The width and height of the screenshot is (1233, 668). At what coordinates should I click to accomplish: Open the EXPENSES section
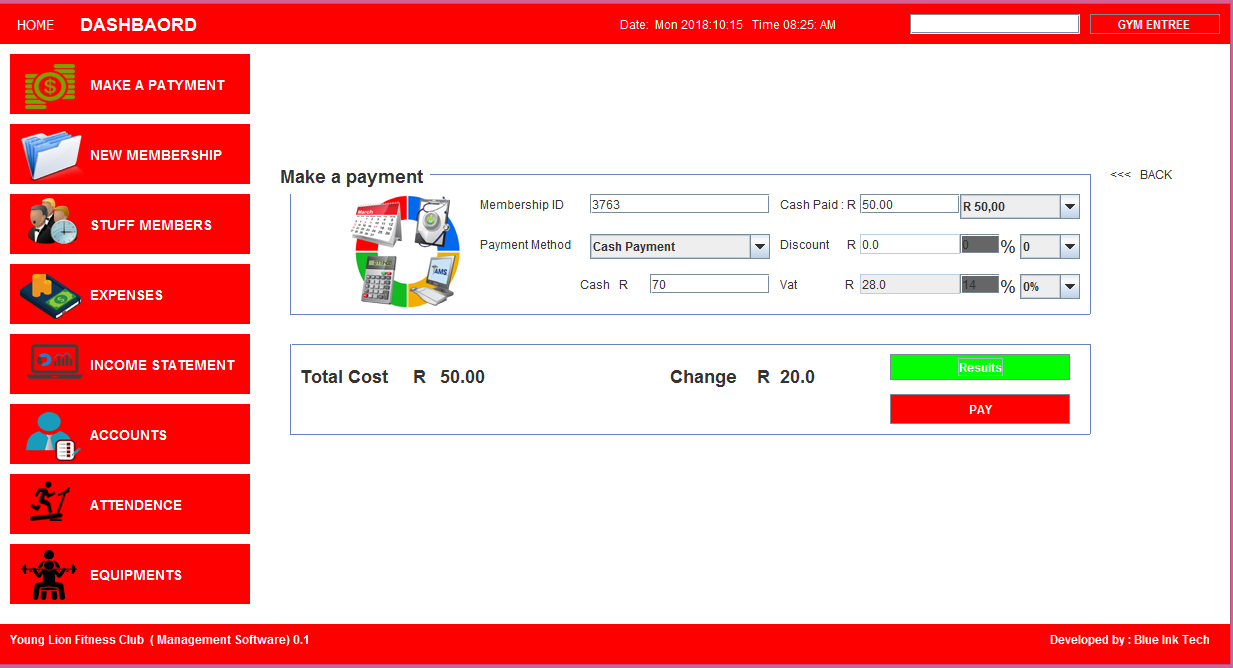130,294
